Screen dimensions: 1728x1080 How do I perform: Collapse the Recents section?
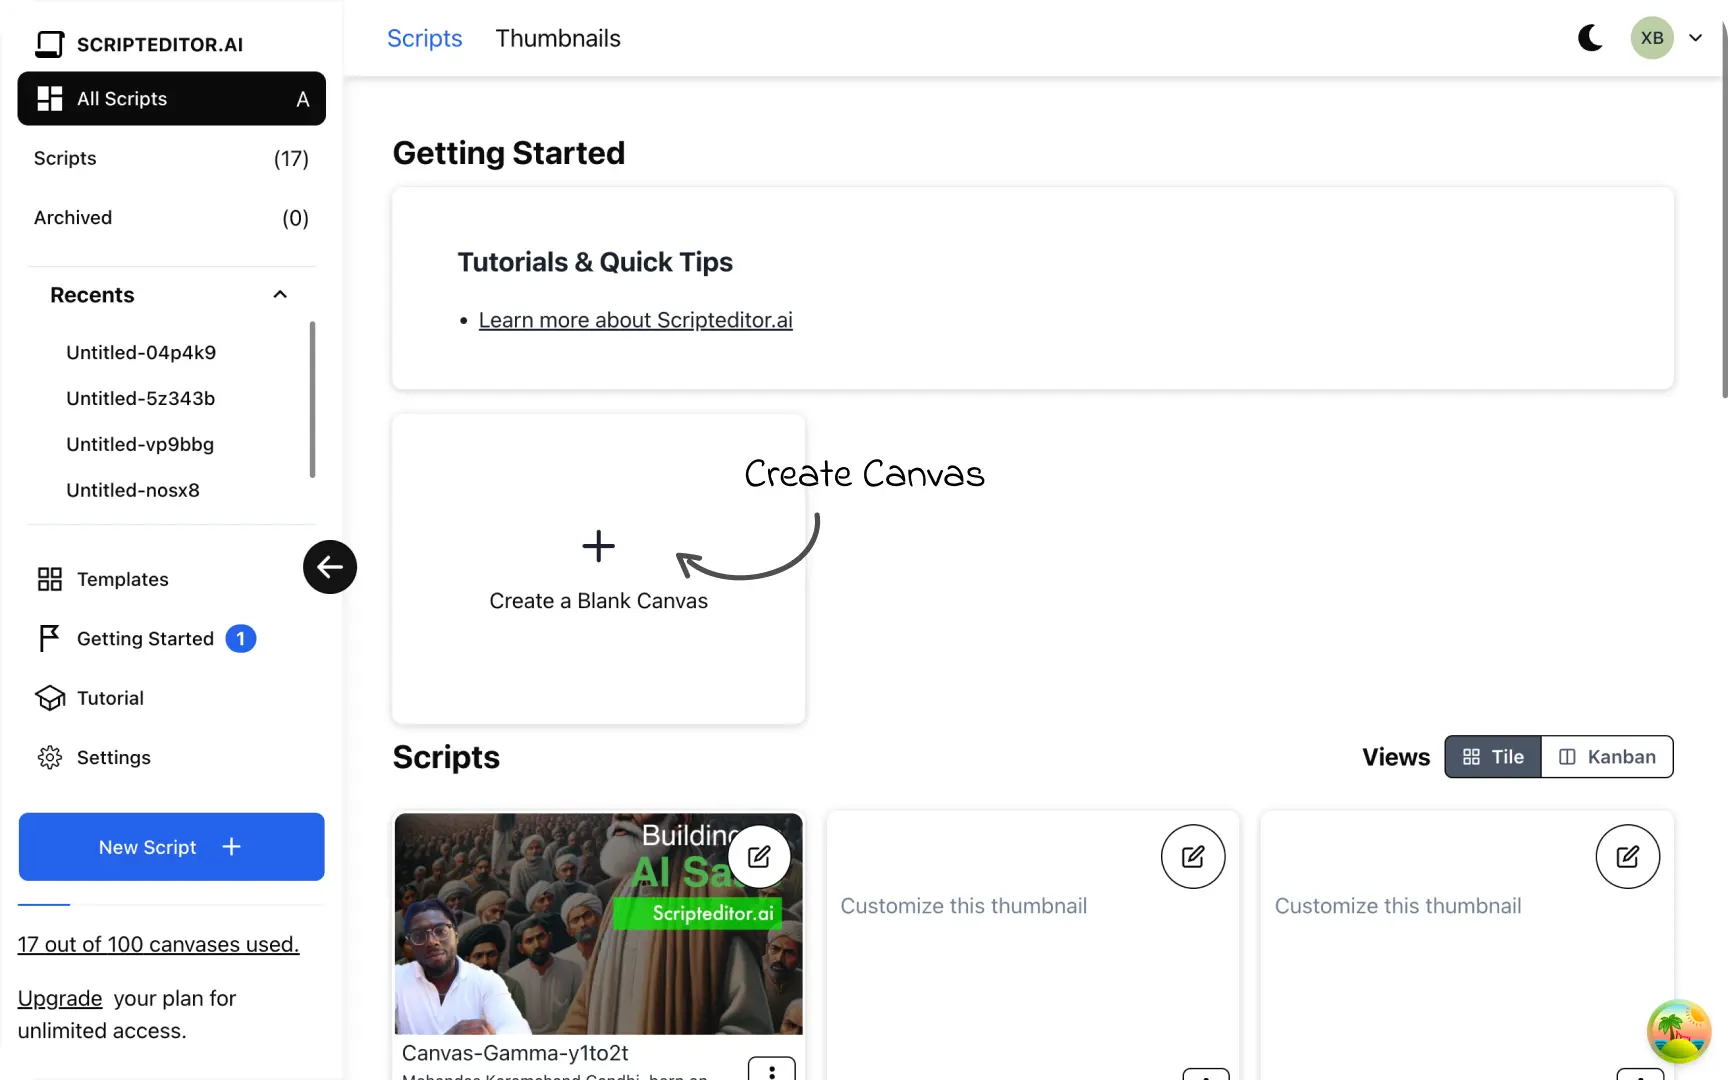(280, 295)
